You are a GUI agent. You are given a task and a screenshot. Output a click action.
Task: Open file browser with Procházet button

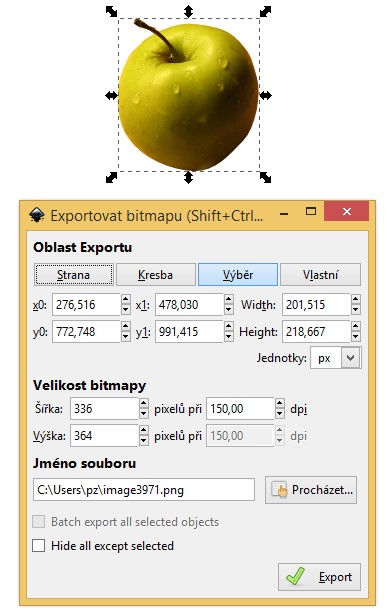[x=311, y=490]
